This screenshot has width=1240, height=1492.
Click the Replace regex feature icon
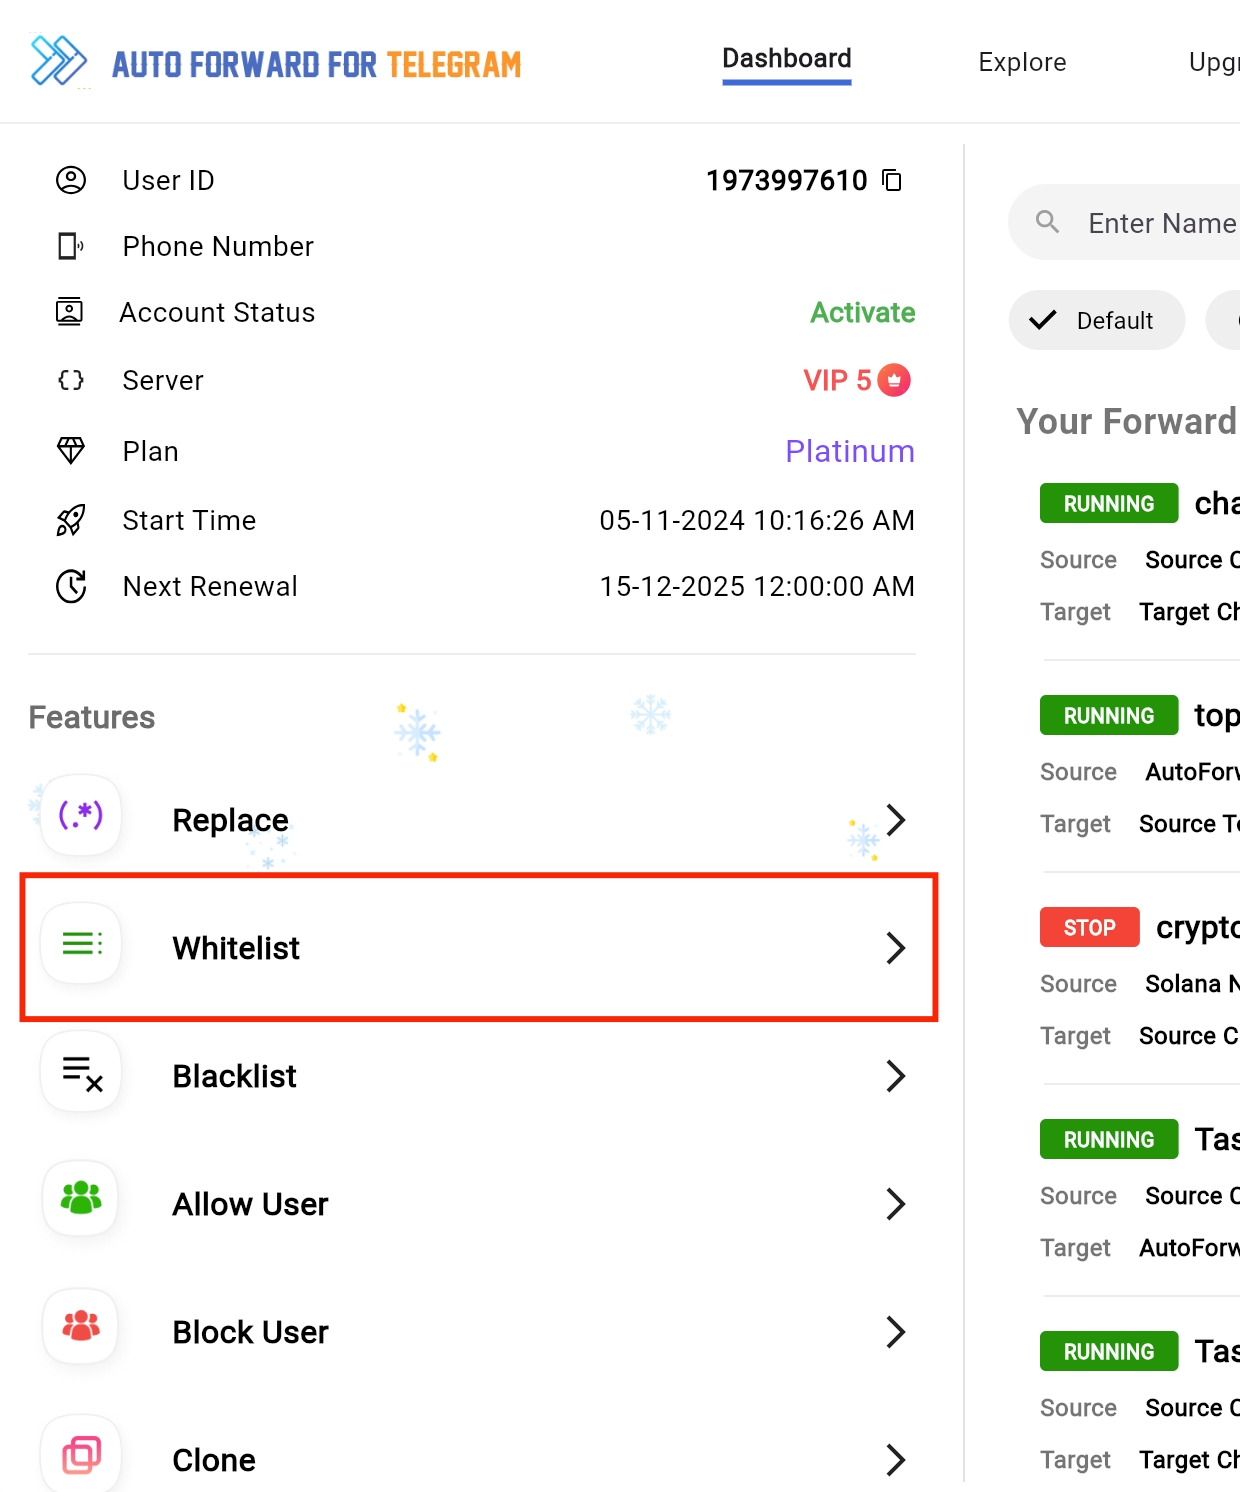(81, 816)
